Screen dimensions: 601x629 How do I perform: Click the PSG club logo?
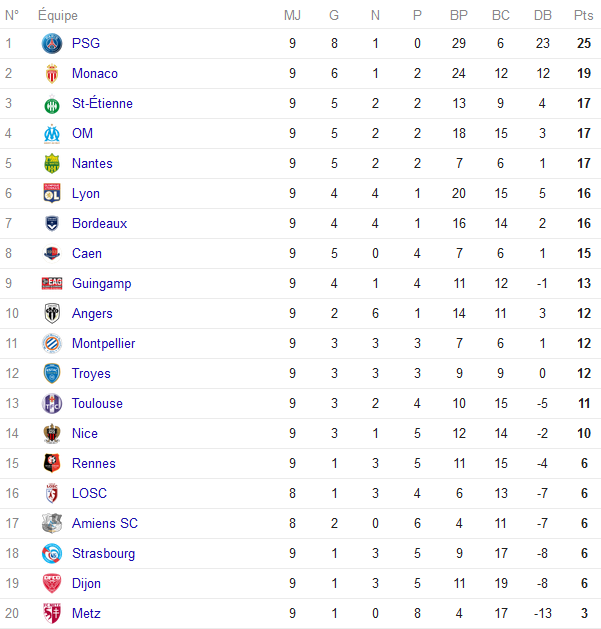(52, 44)
